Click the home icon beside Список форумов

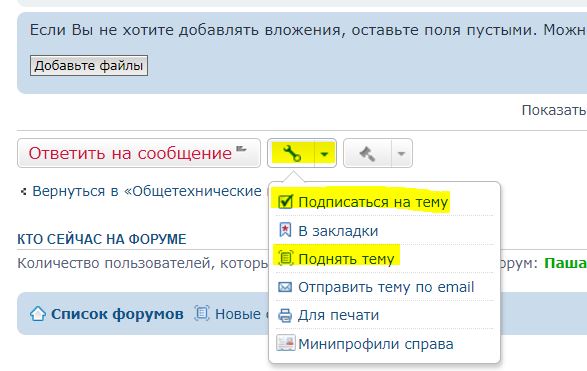[38, 314]
